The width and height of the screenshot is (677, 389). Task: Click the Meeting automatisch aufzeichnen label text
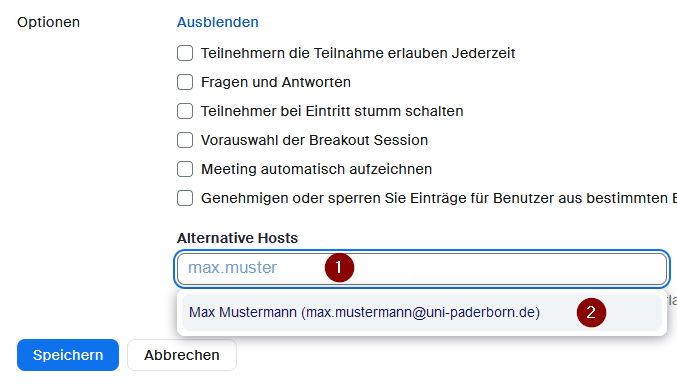point(316,169)
